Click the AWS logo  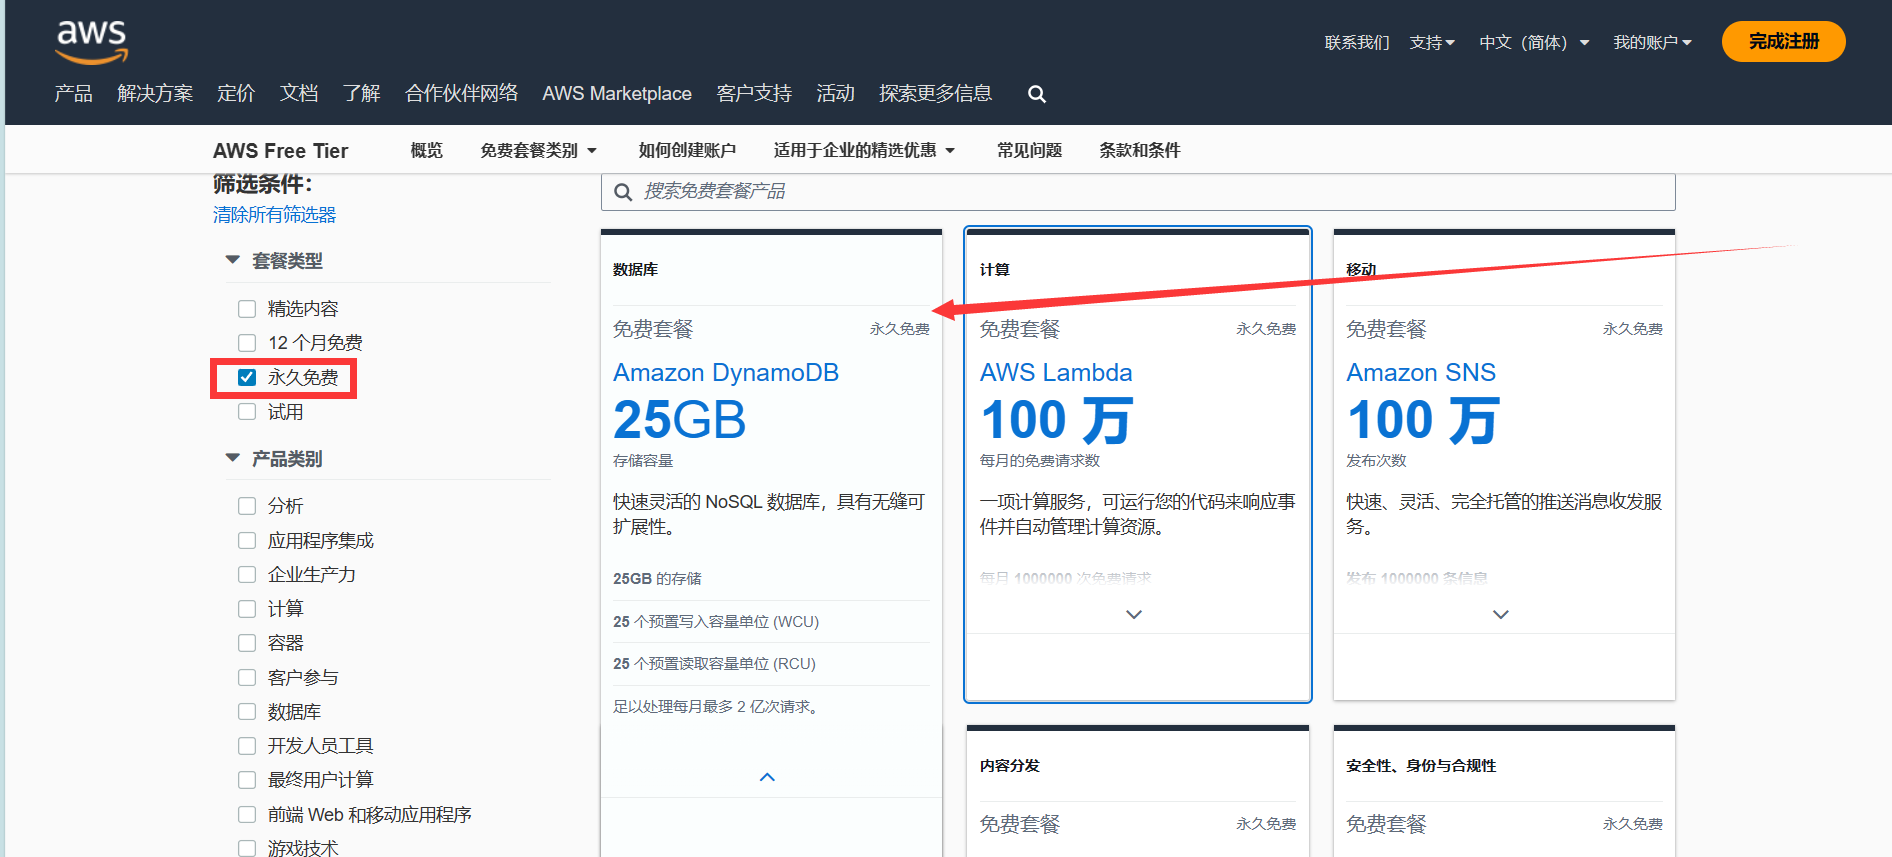point(92,43)
